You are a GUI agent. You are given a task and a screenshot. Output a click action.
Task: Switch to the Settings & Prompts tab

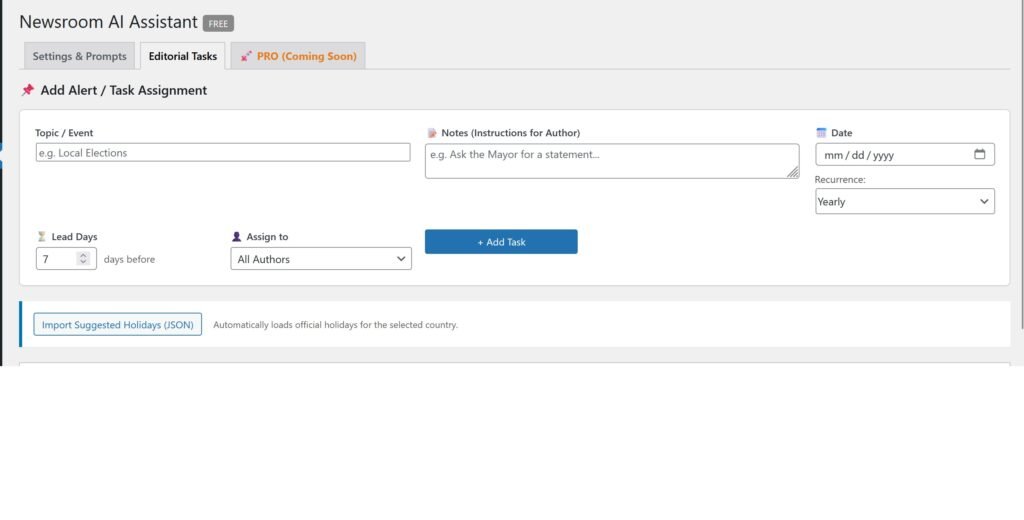tap(79, 56)
